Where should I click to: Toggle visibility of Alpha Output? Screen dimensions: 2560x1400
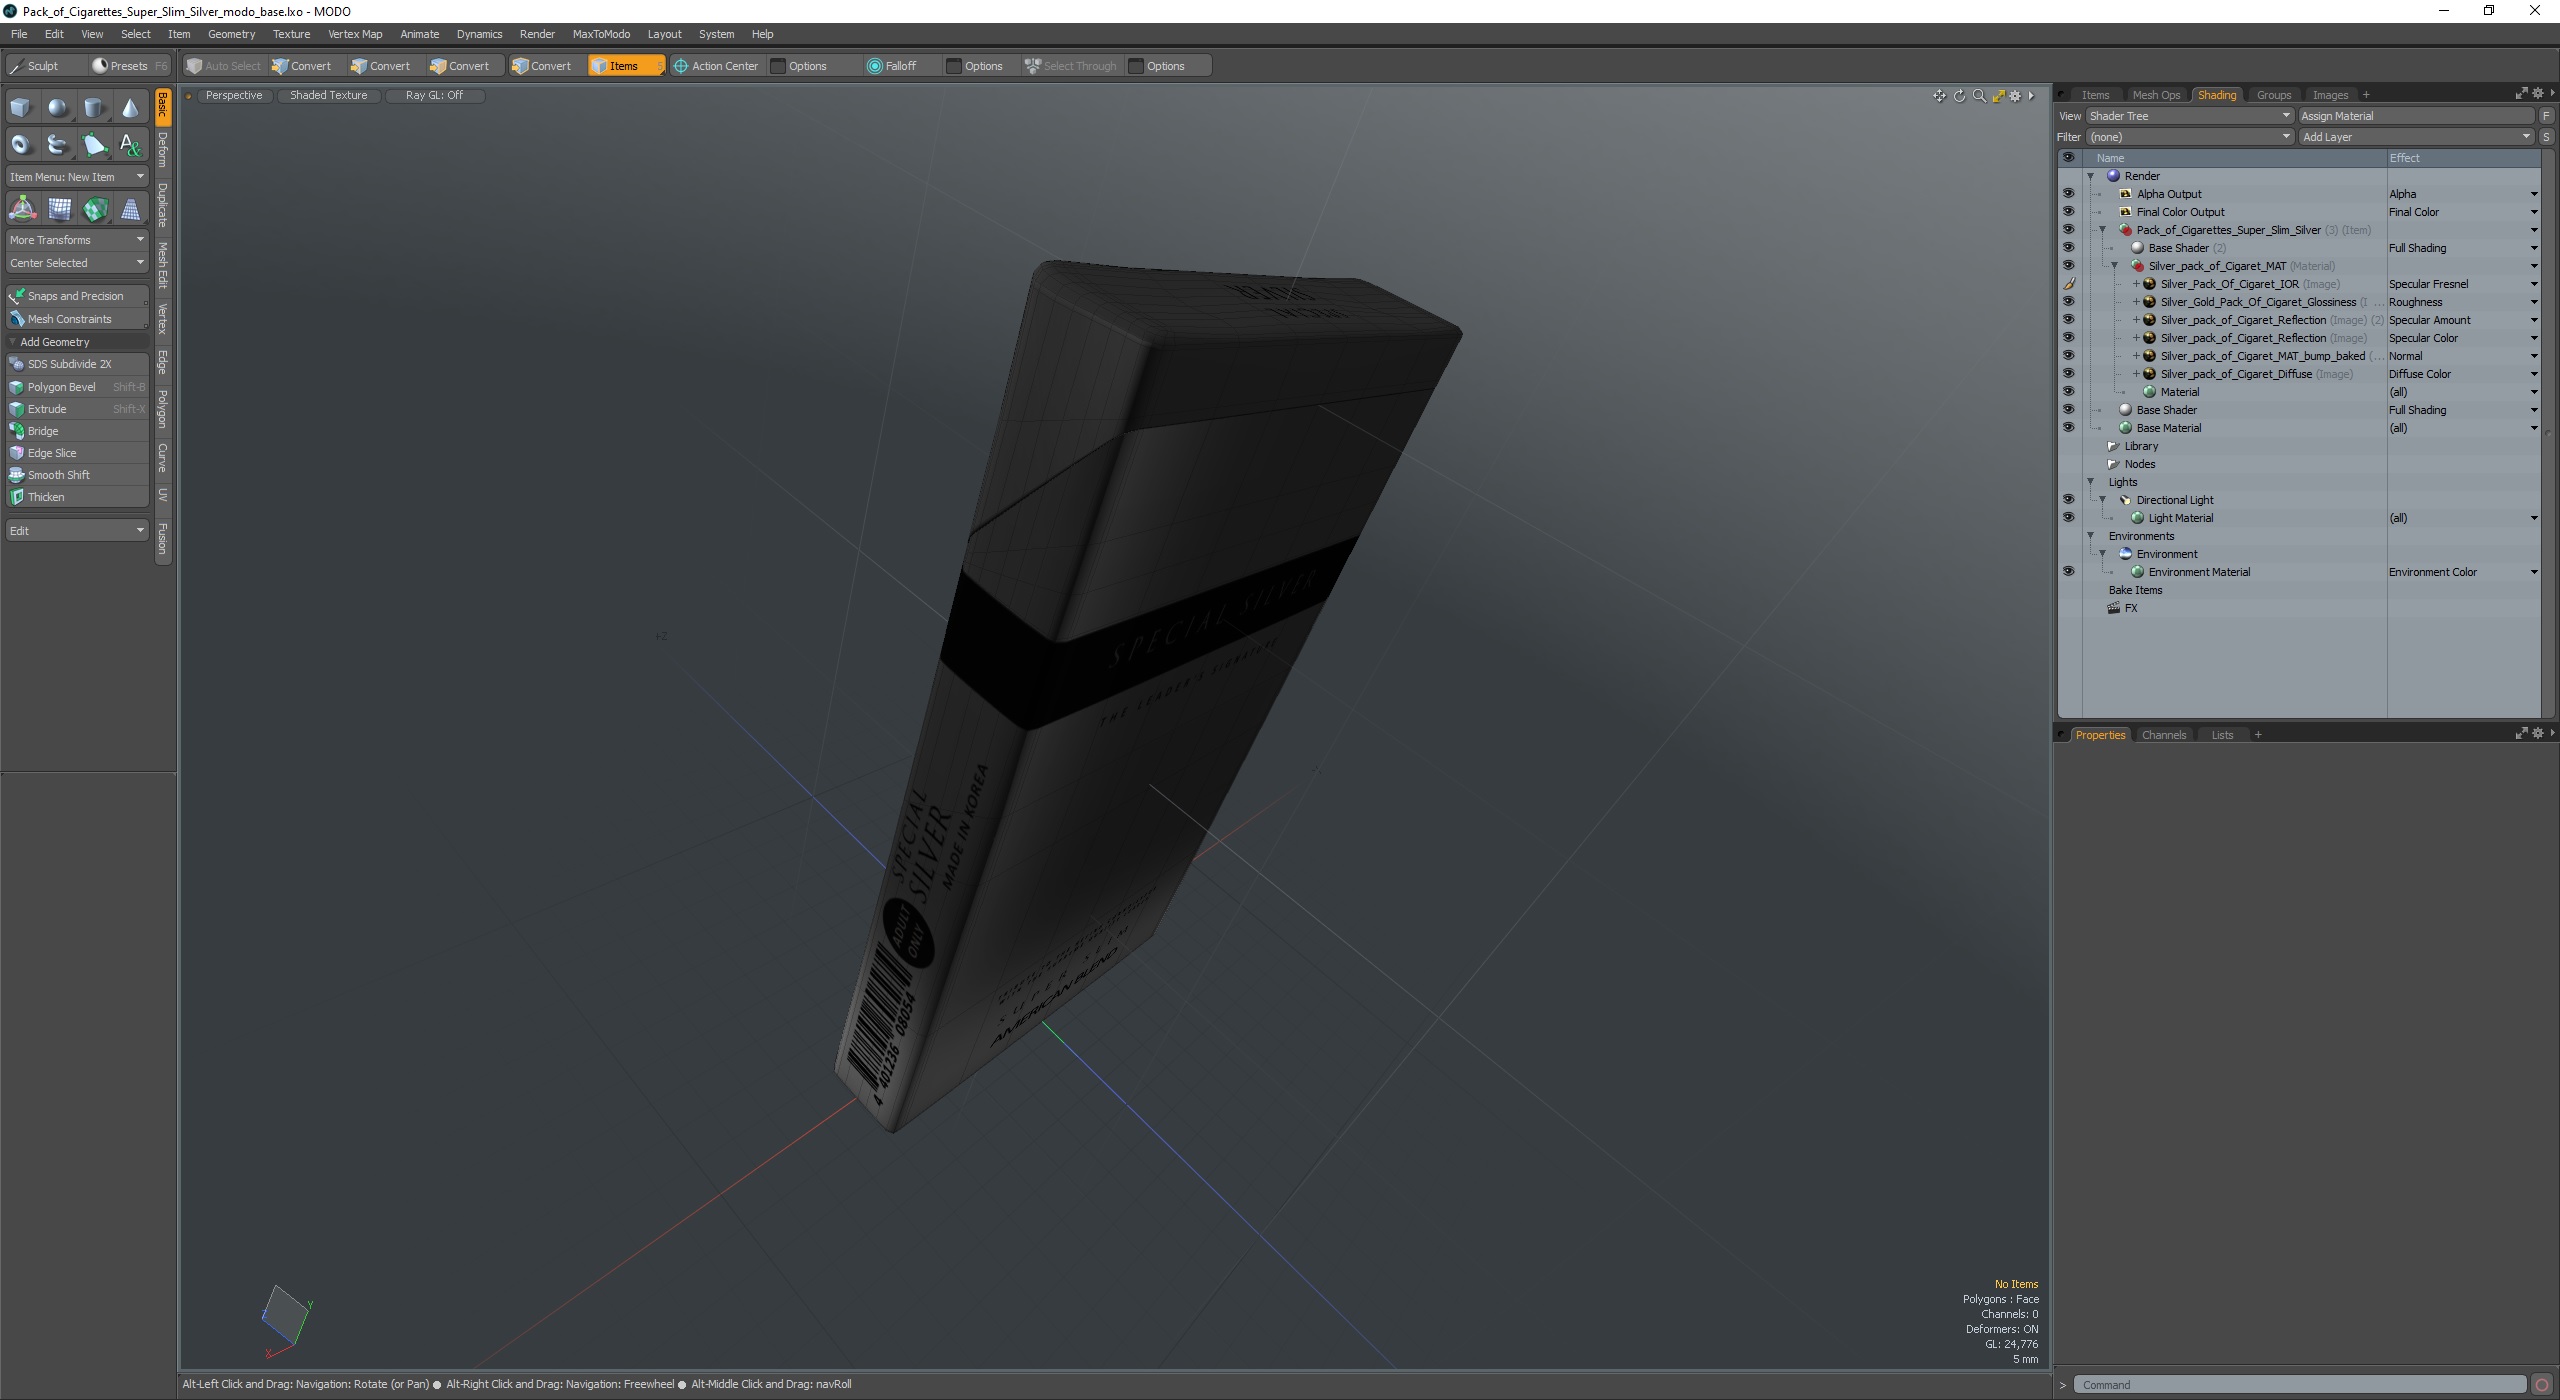tap(2068, 194)
